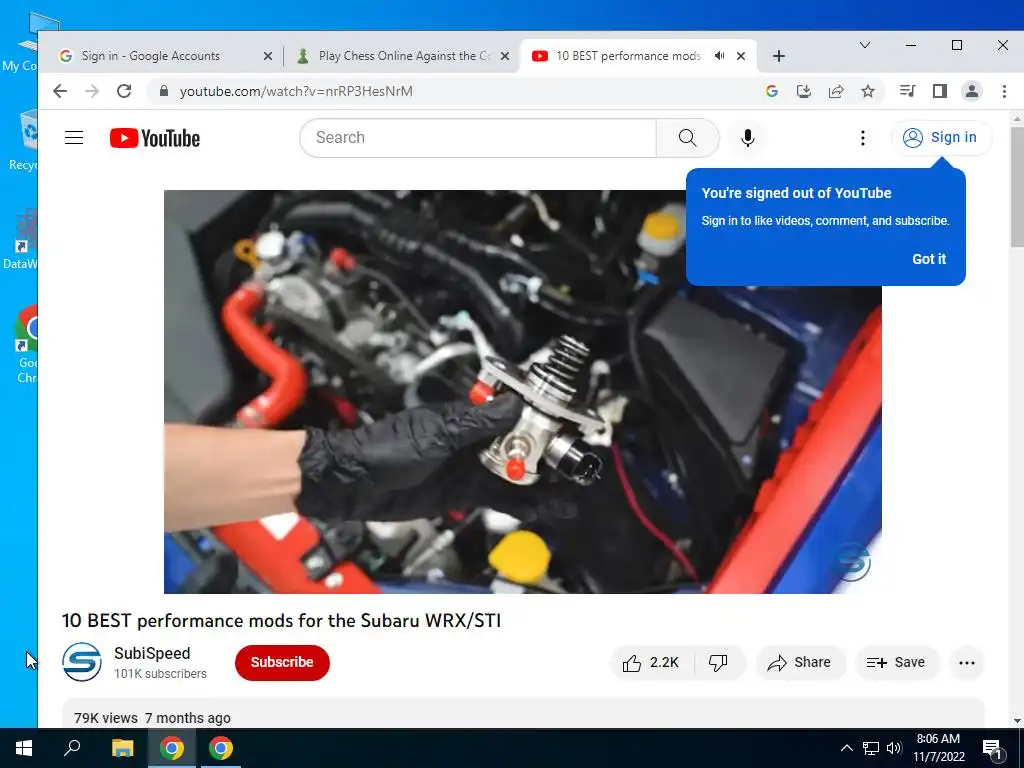The image size is (1024, 768).
Task: Switch to Play Chess Online tab
Action: (x=404, y=56)
